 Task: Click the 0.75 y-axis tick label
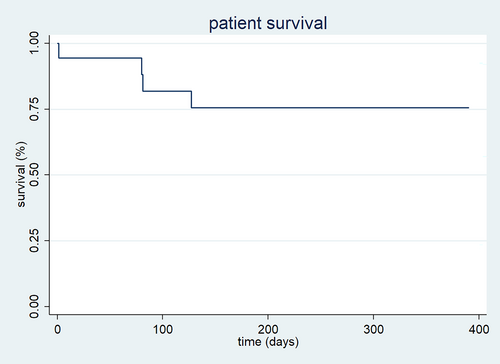(34, 109)
